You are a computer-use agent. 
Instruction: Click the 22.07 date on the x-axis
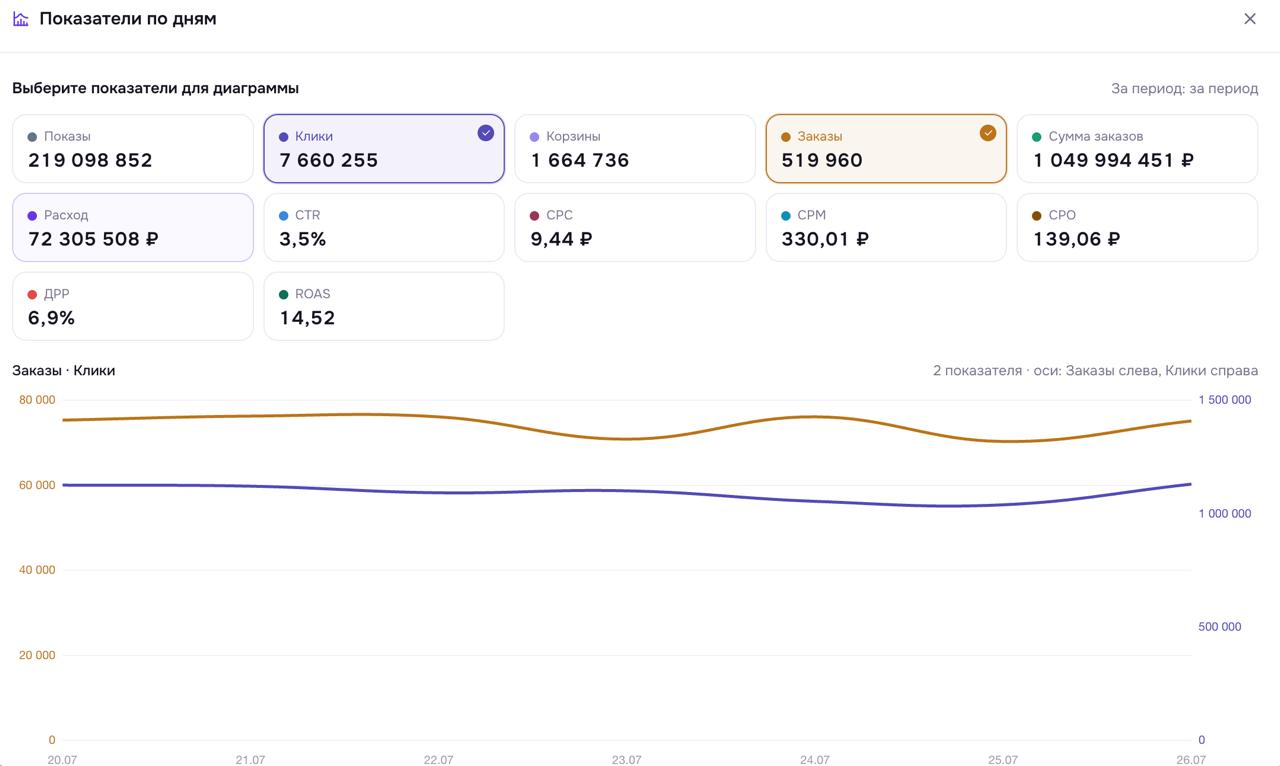pyautogui.click(x=438, y=760)
